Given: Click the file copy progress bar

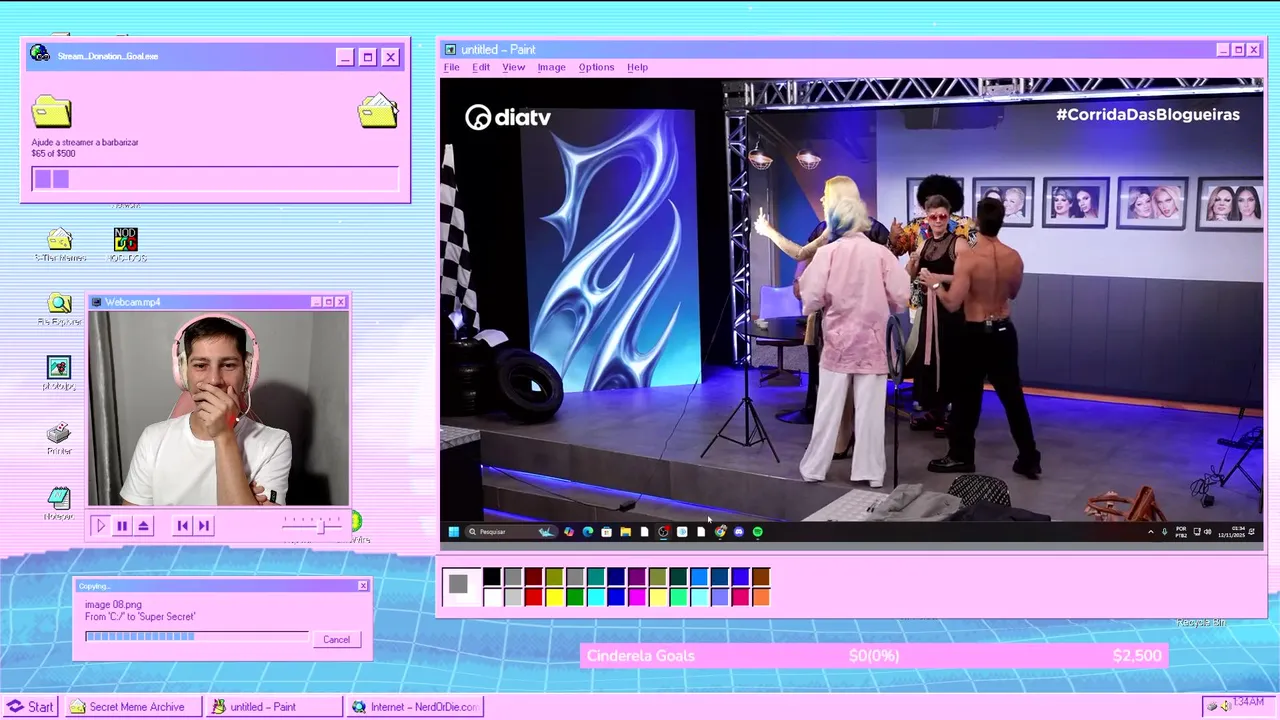Looking at the screenshot, I should 197,636.
